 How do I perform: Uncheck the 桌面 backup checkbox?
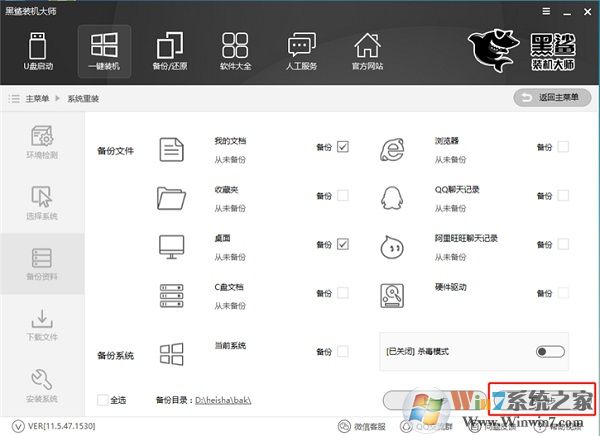point(342,244)
